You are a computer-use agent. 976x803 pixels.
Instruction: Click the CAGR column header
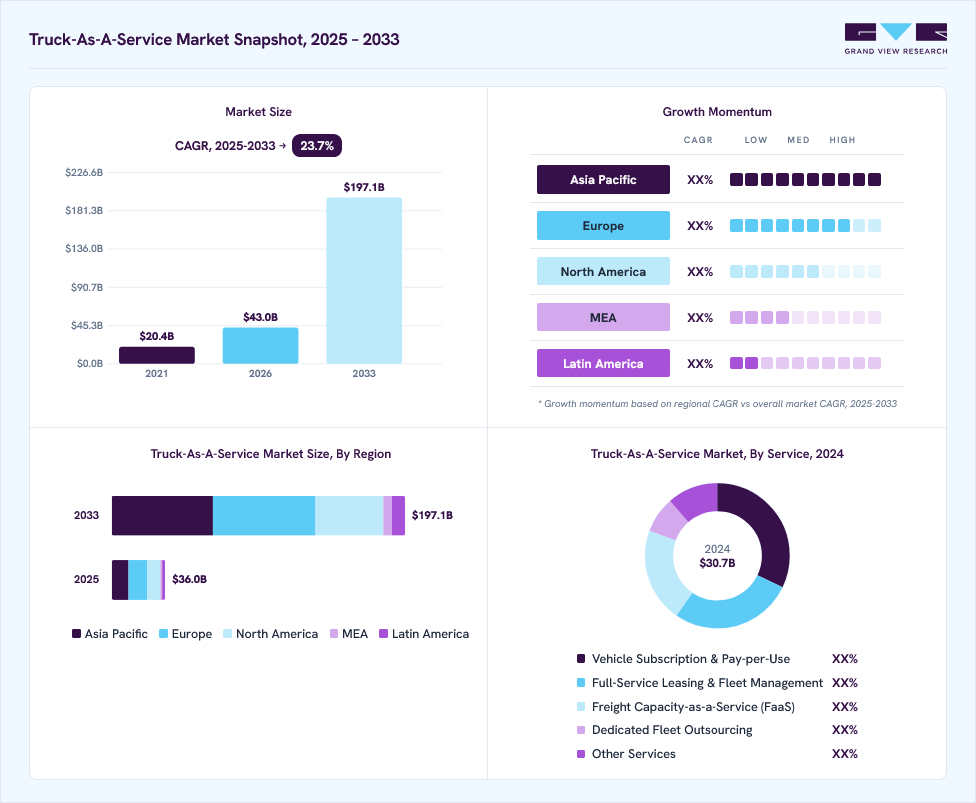(x=698, y=140)
